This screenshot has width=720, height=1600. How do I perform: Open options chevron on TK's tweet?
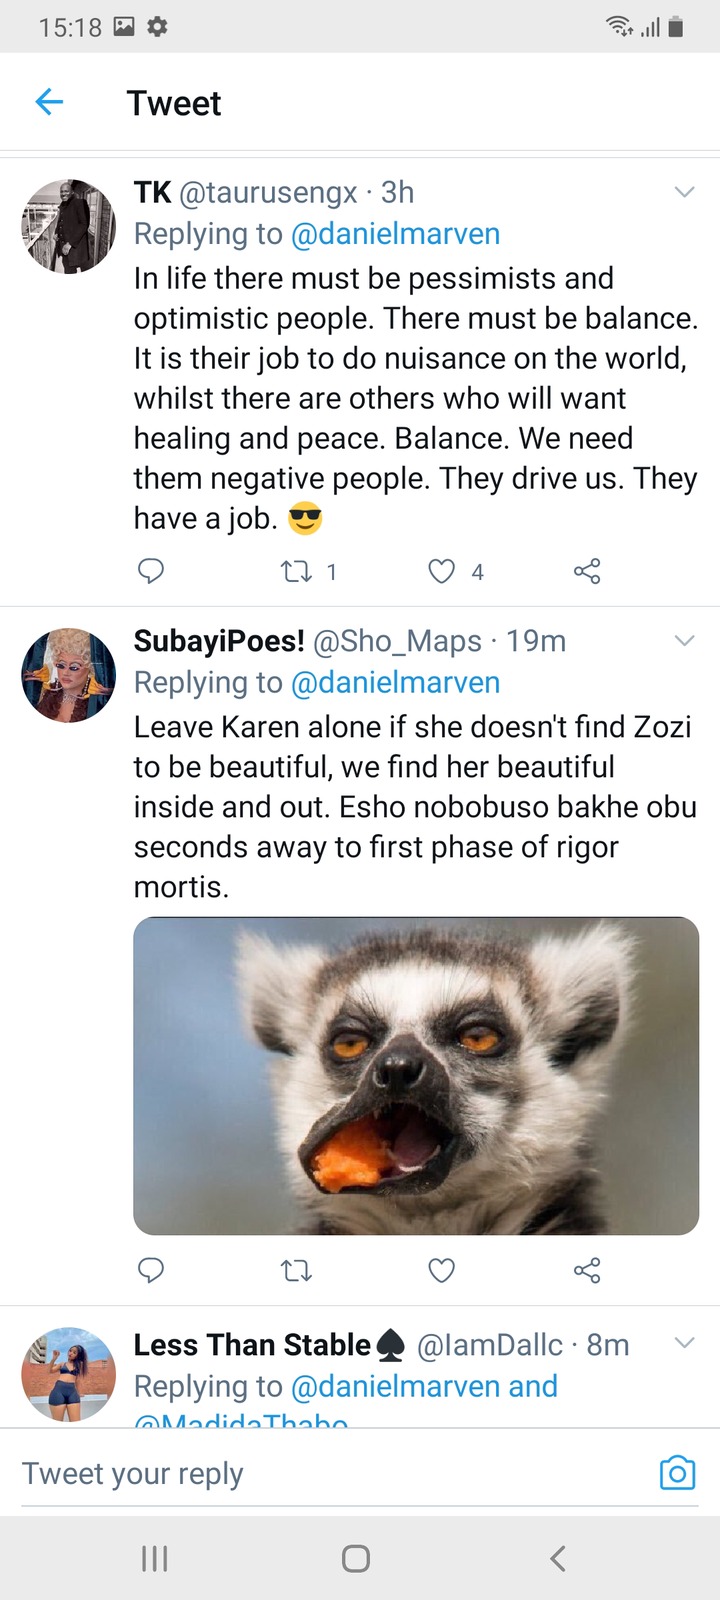684,192
